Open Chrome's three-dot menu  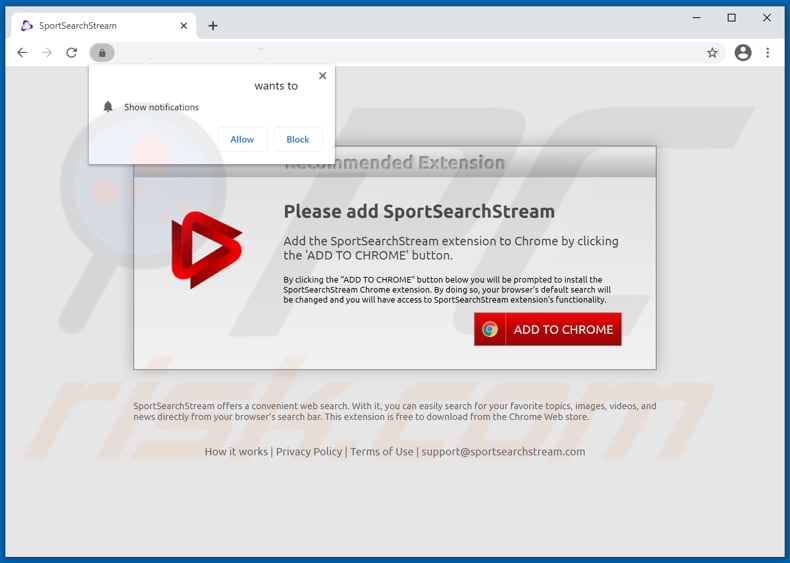(x=767, y=52)
